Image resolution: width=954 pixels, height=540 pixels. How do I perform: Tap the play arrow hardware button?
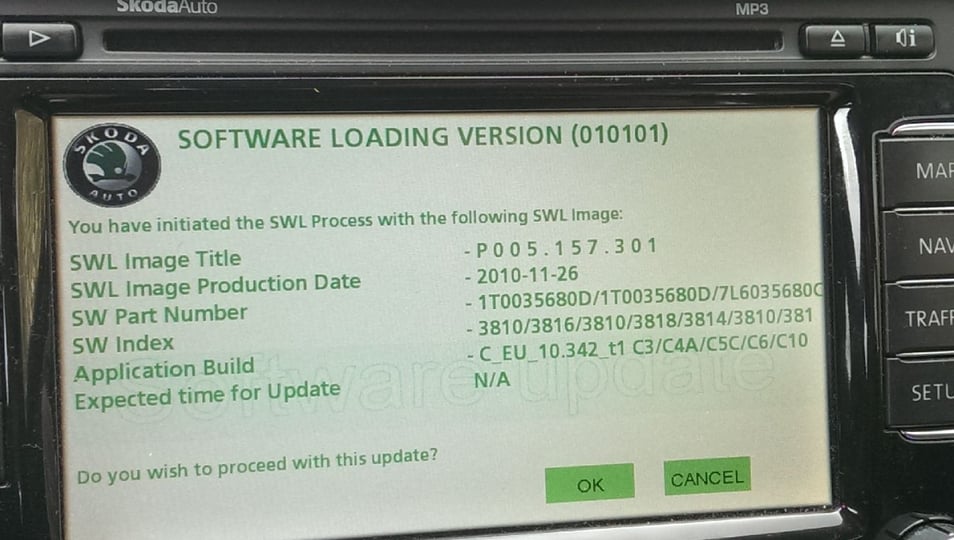[x=41, y=40]
